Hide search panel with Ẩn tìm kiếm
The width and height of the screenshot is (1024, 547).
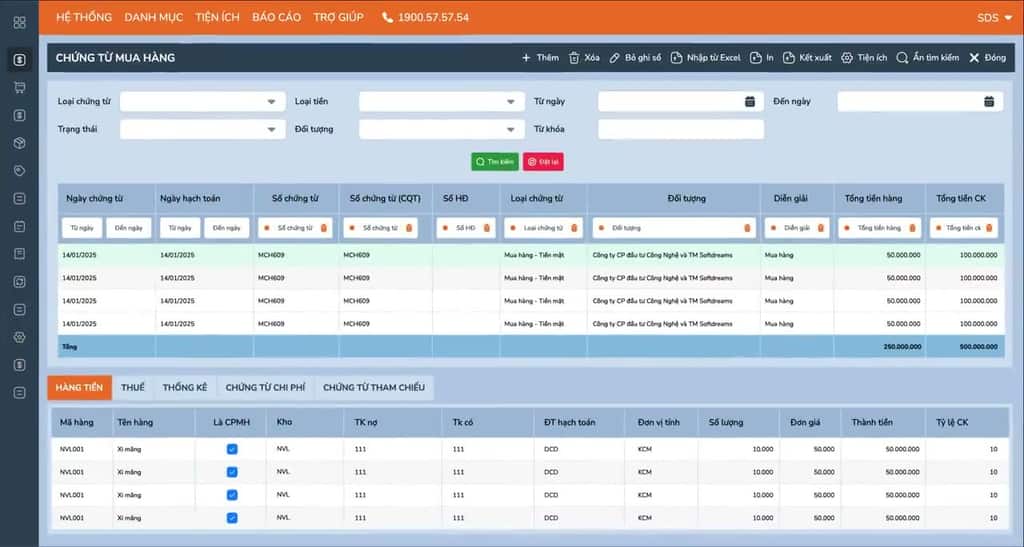928,57
